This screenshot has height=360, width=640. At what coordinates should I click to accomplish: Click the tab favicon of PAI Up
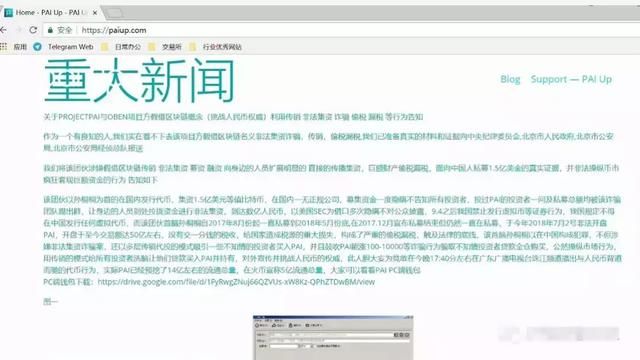8,13
